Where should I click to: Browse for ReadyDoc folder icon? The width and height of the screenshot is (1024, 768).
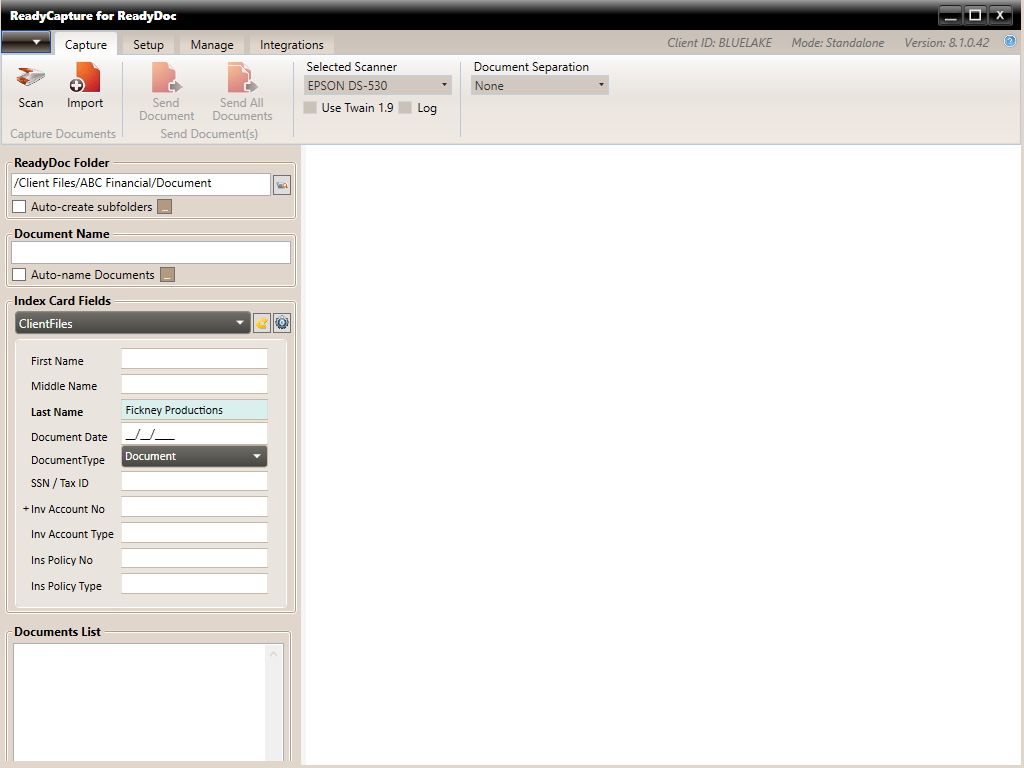pos(282,184)
